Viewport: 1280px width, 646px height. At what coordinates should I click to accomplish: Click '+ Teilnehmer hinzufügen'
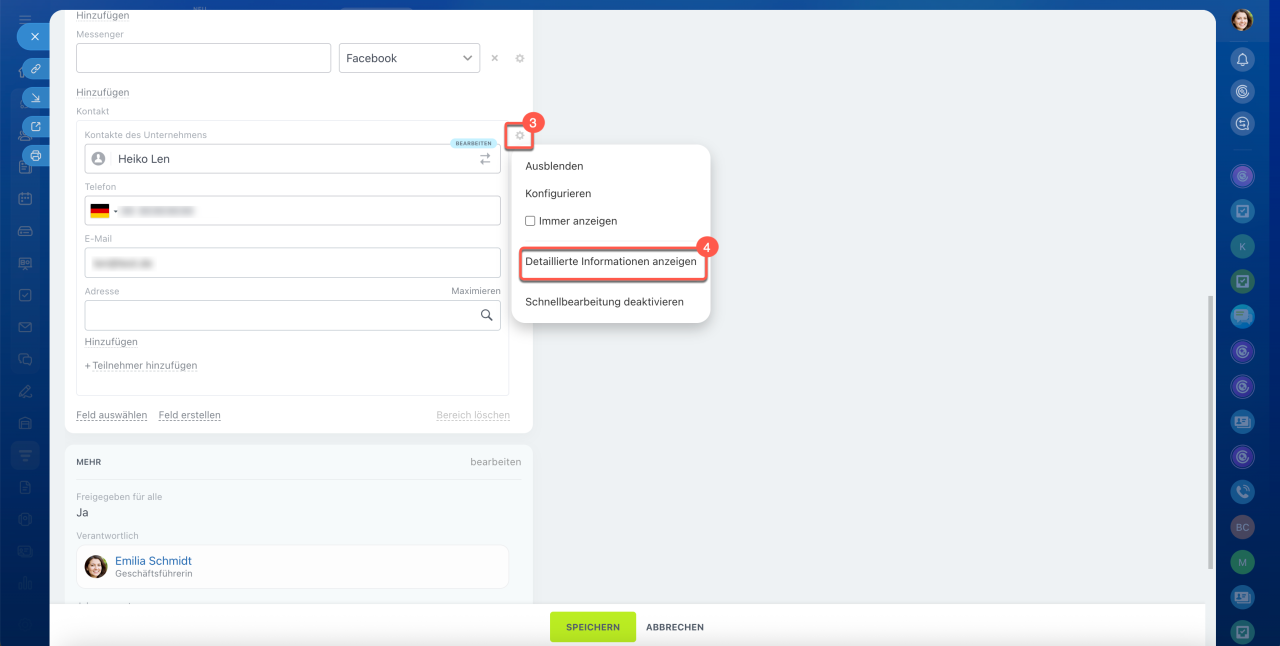pos(141,365)
